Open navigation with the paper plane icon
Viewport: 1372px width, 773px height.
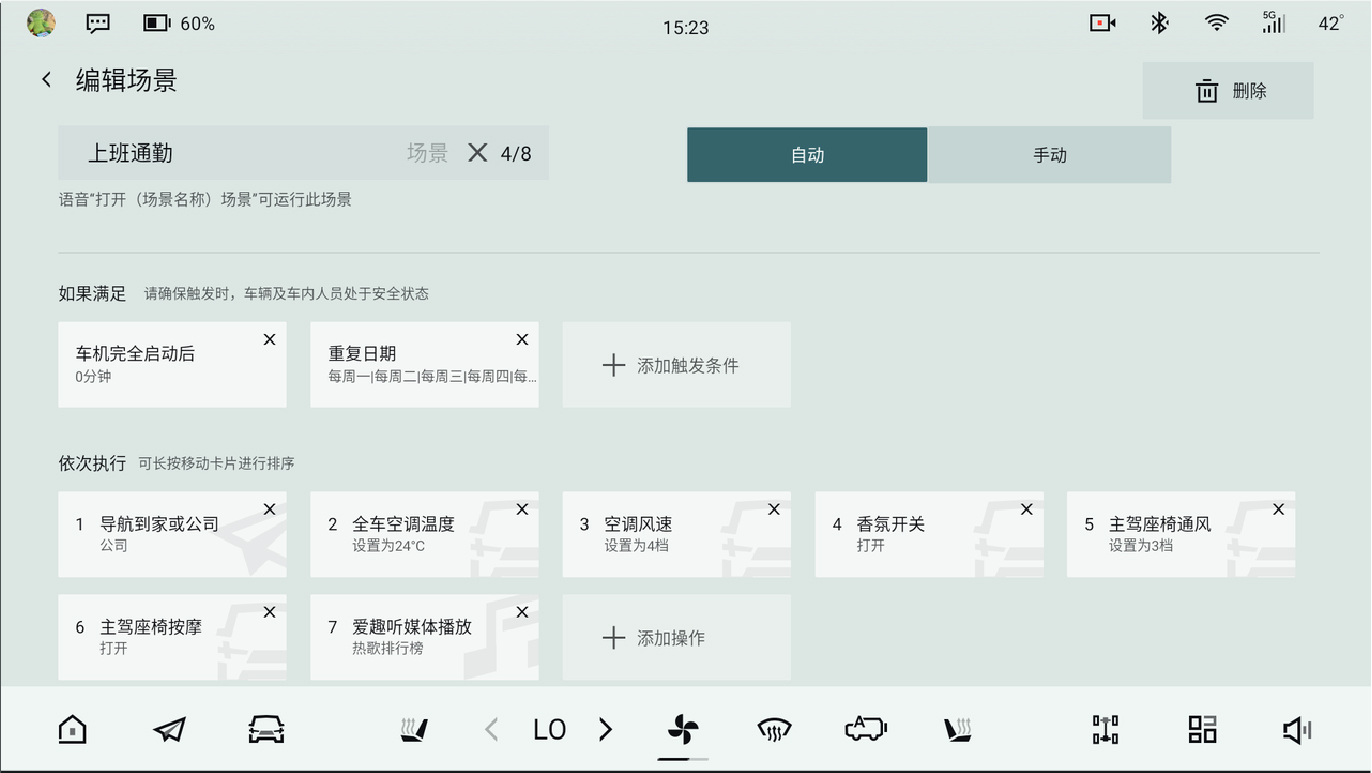pyautogui.click(x=169, y=730)
